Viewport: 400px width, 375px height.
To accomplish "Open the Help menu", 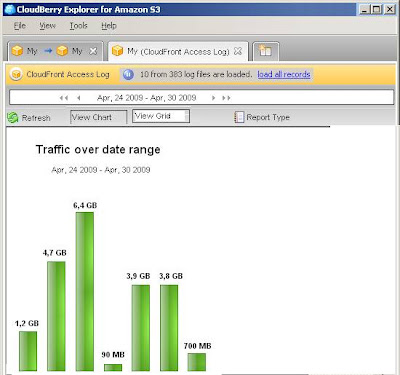I will [109, 26].
